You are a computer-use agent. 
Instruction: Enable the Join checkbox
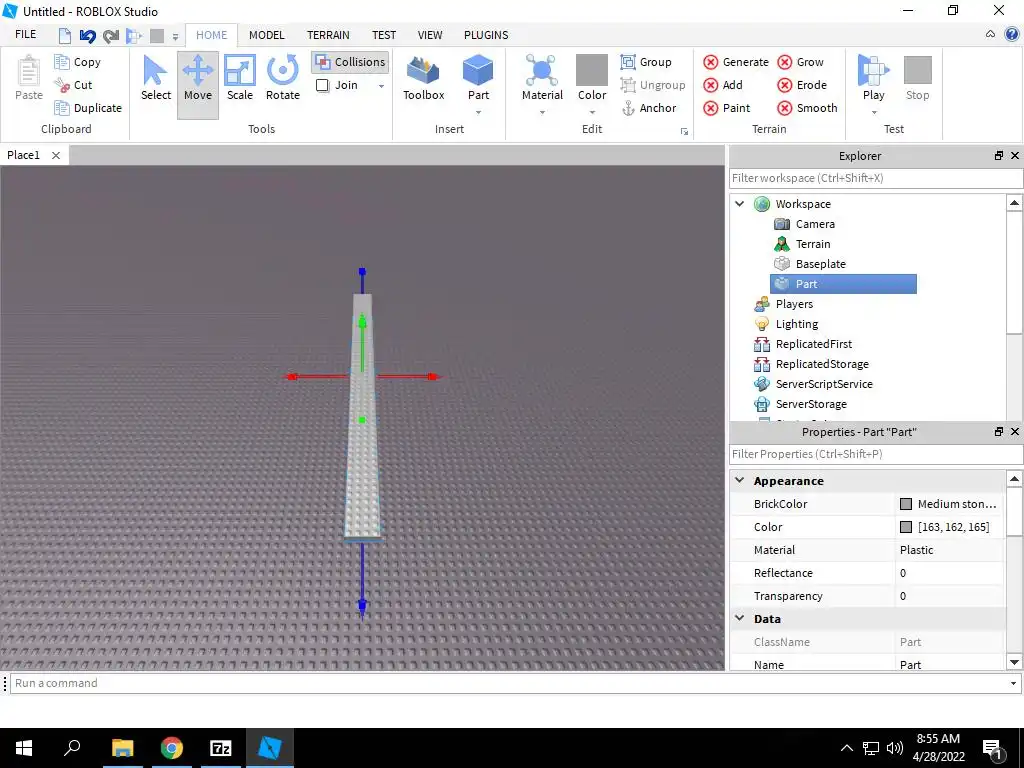[322, 85]
